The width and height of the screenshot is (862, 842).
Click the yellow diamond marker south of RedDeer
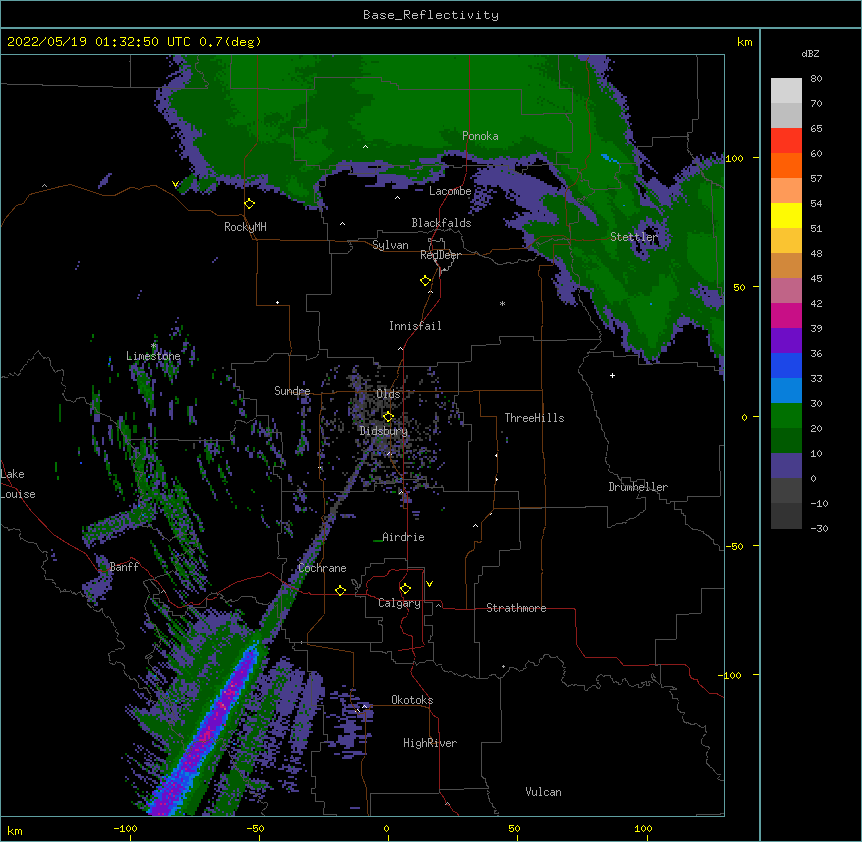426,281
